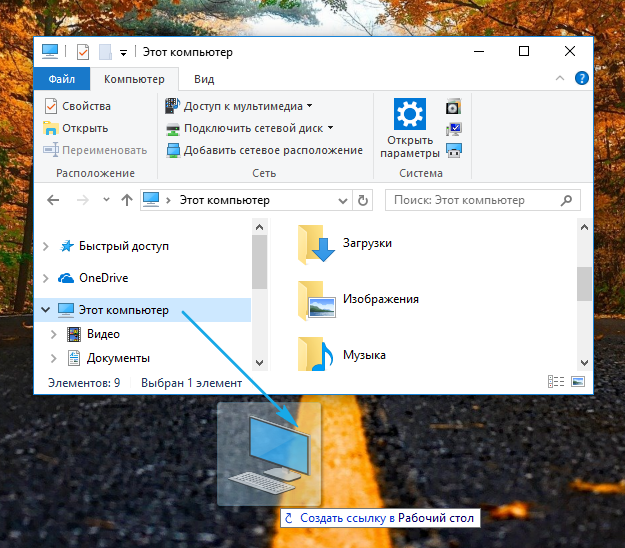Select Документы in navigation pane
625x548 pixels.
pos(118,358)
